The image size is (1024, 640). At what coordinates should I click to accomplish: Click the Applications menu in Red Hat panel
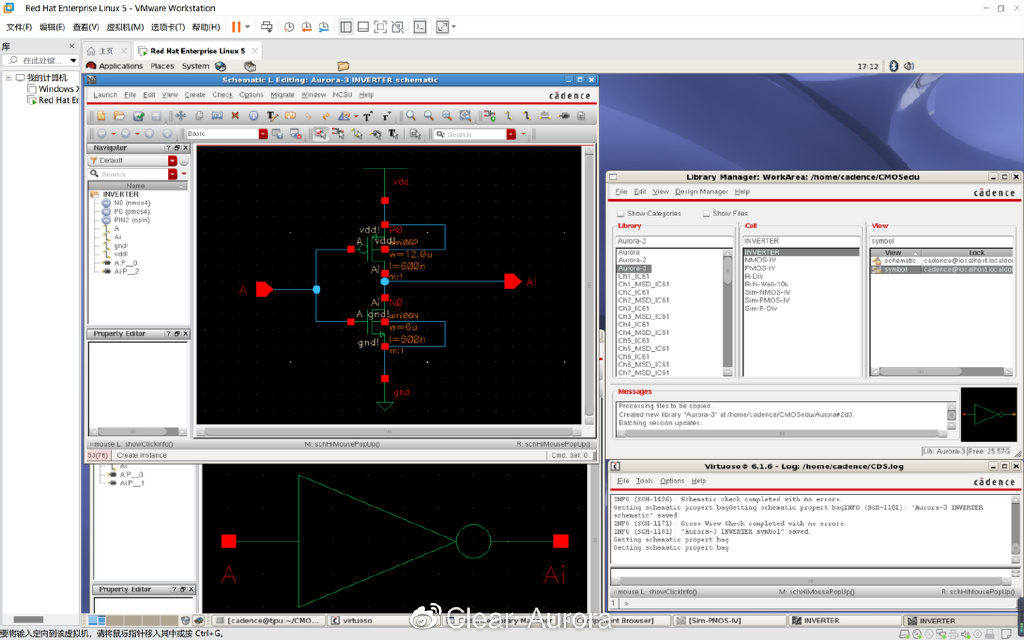120,66
